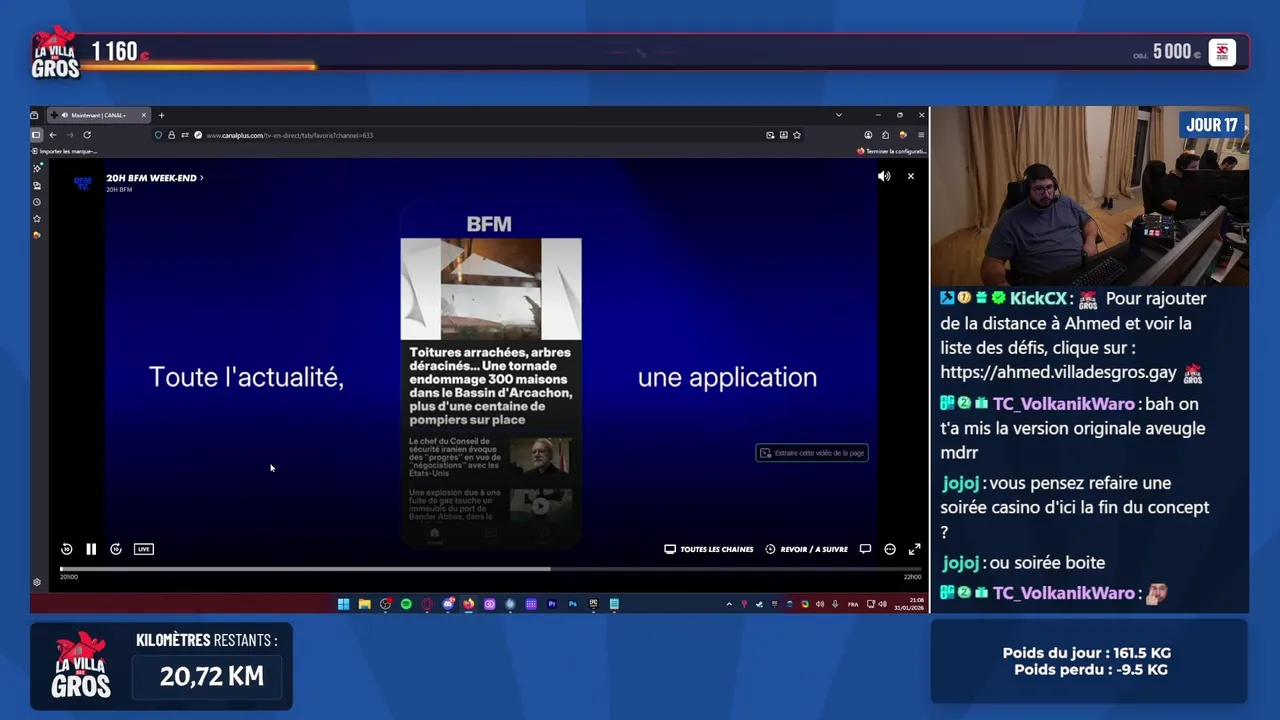Click the 20h00 start time label
1280x720 pixels.
69,577
